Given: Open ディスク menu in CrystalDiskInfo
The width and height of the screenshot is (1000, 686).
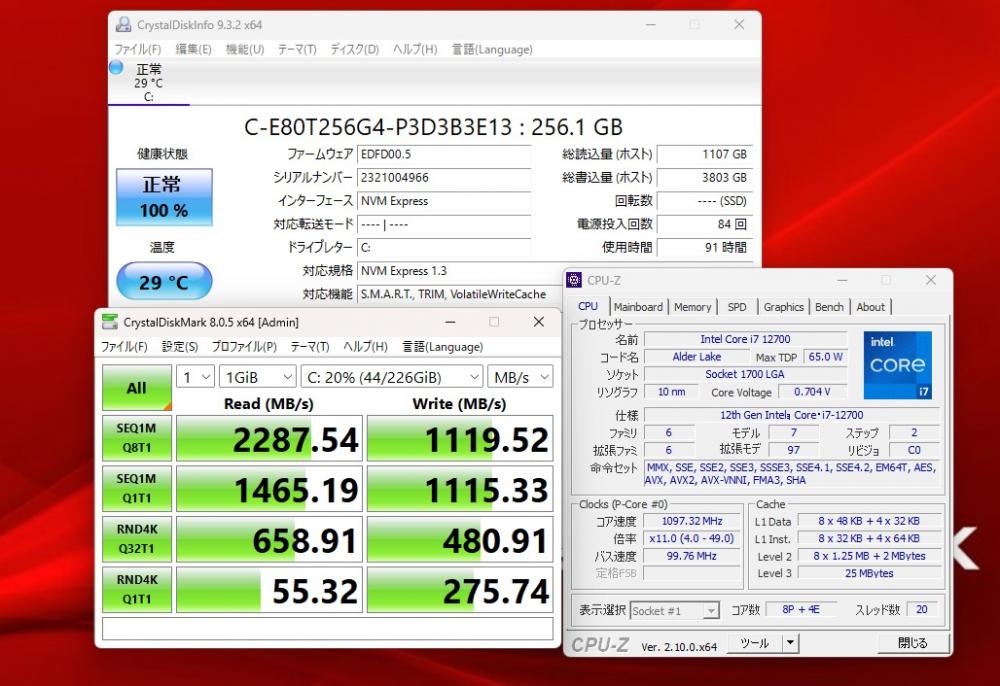Looking at the screenshot, I should pos(354,49).
